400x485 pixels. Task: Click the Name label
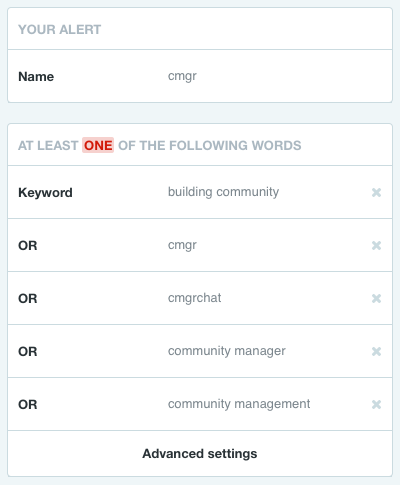[x=36, y=76]
